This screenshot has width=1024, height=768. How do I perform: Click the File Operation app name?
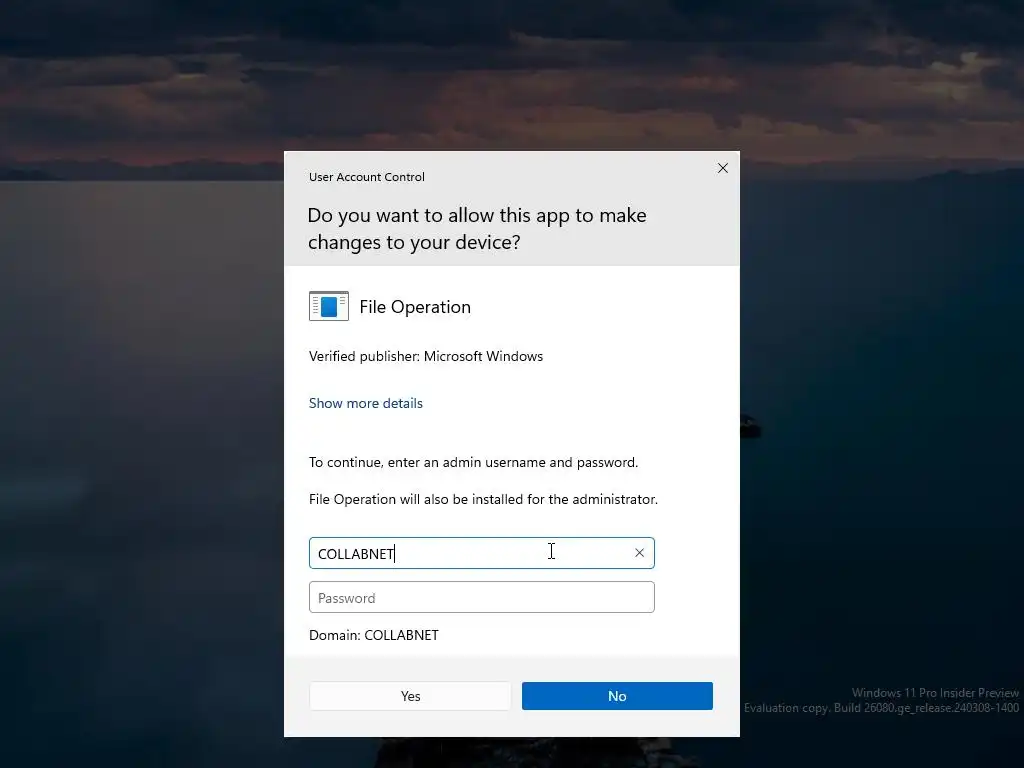(x=415, y=307)
